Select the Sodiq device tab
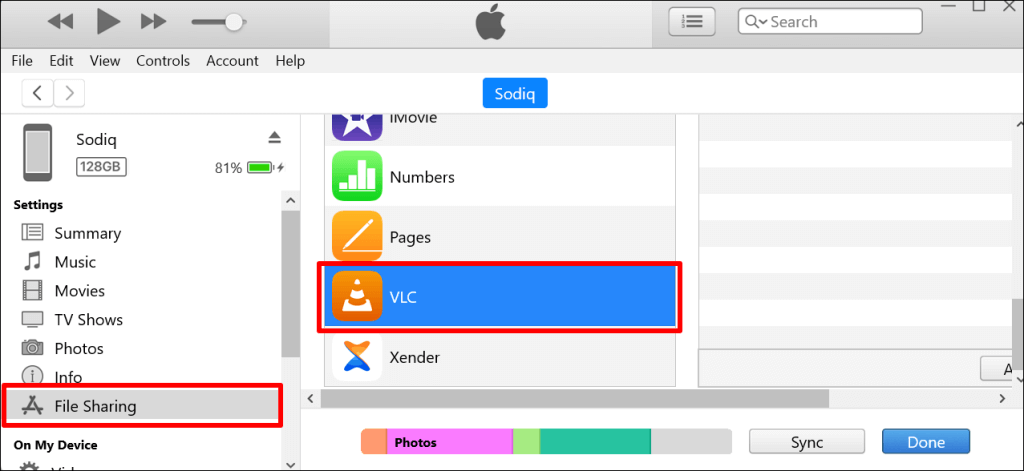Viewport: 1024px width, 471px height. (x=515, y=94)
